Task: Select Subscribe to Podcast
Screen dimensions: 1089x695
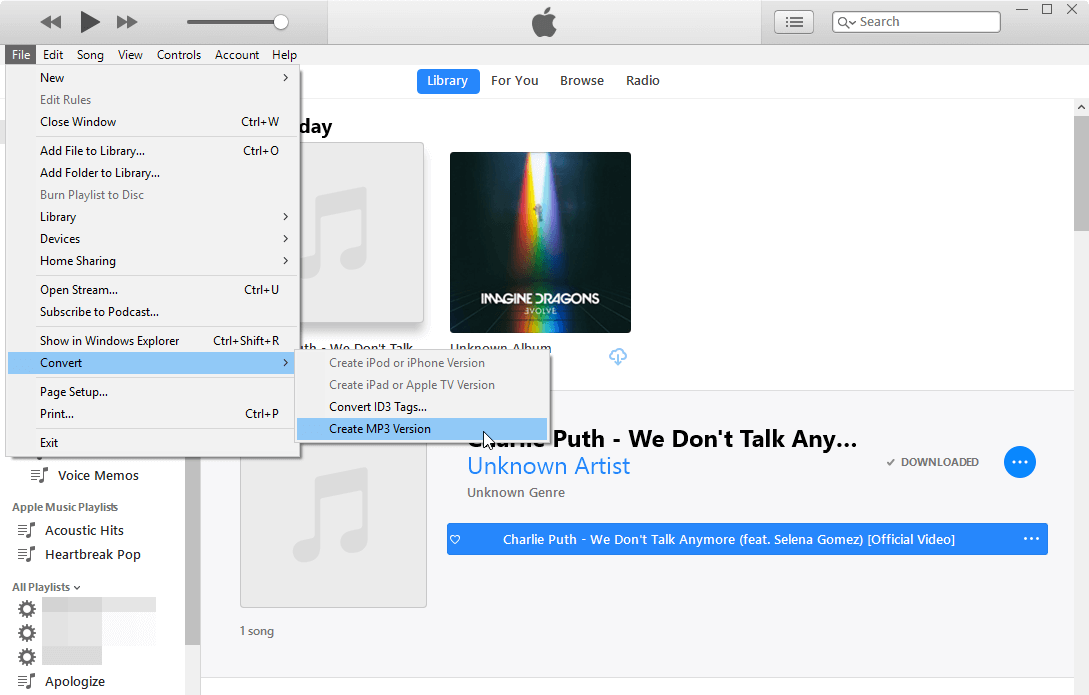Action: click(x=153, y=312)
